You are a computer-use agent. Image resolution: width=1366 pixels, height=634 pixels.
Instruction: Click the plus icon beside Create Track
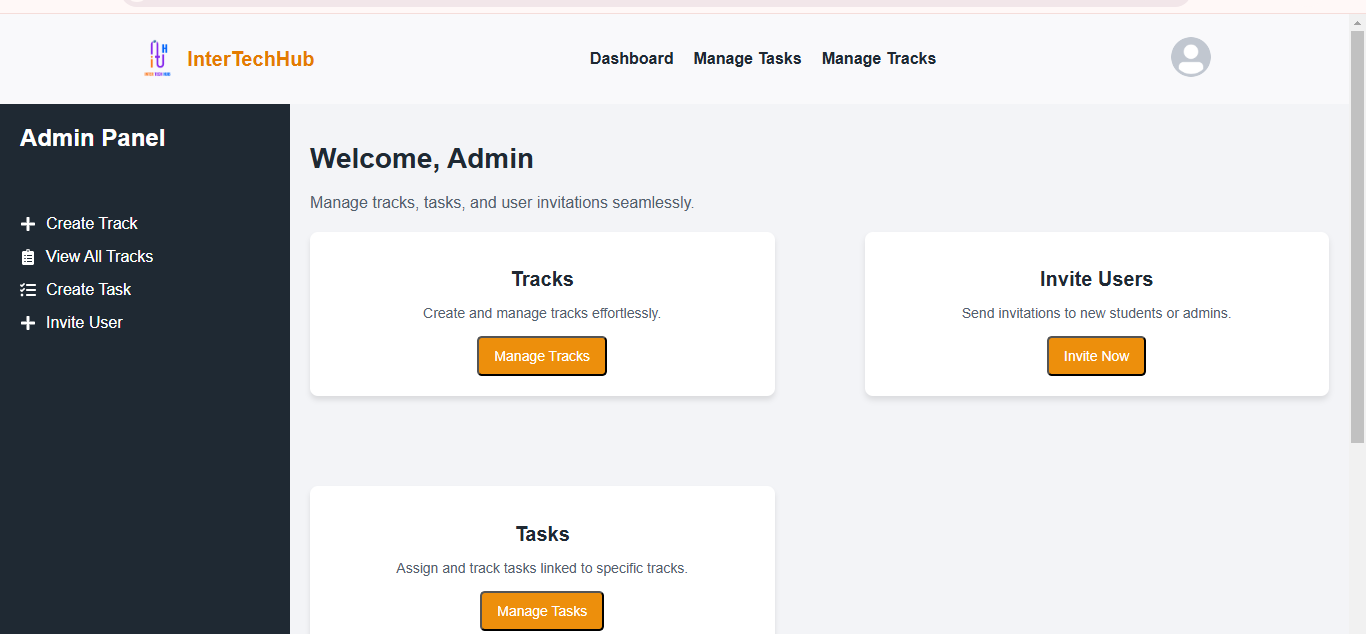pos(28,224)
